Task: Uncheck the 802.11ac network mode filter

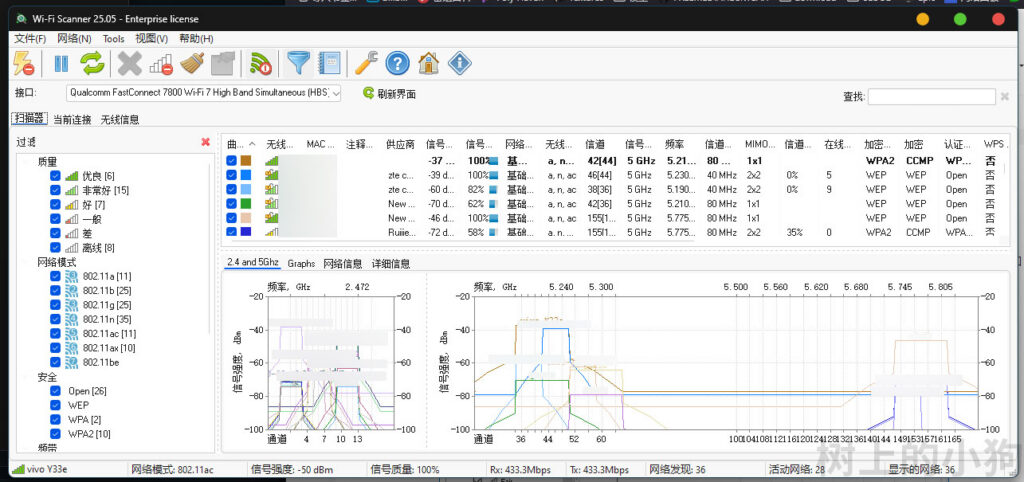Action: point(56,333)
